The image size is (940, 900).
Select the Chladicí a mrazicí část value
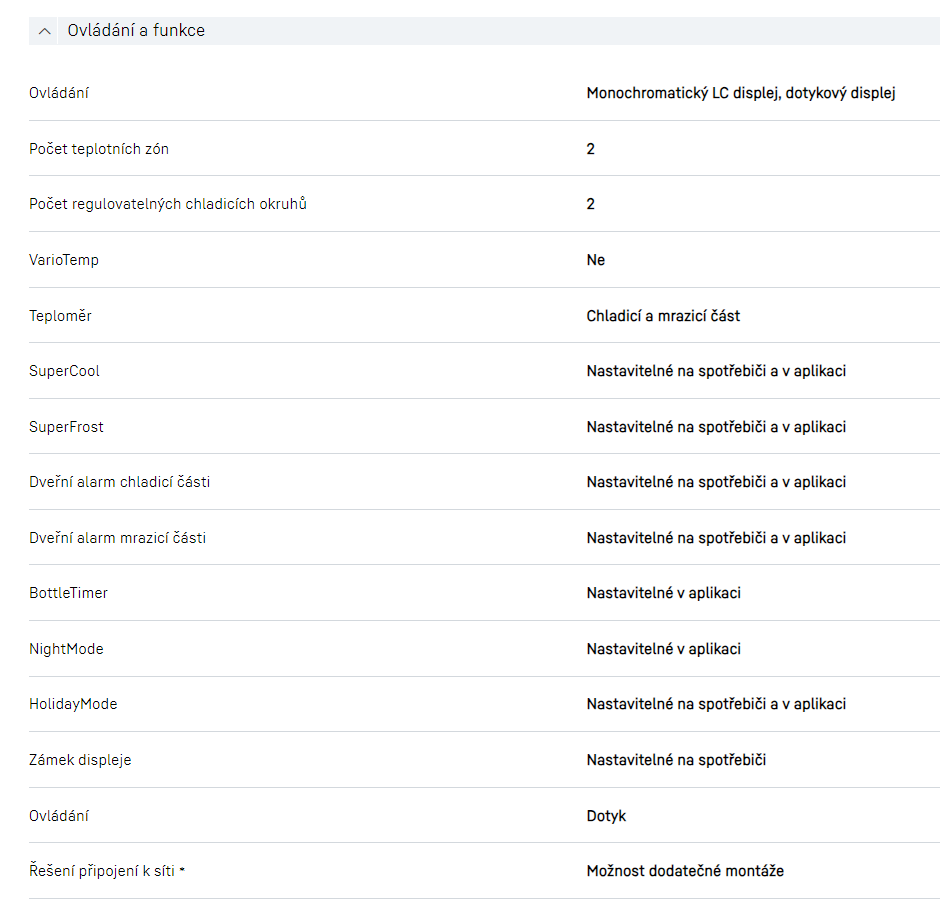[663, 316]
